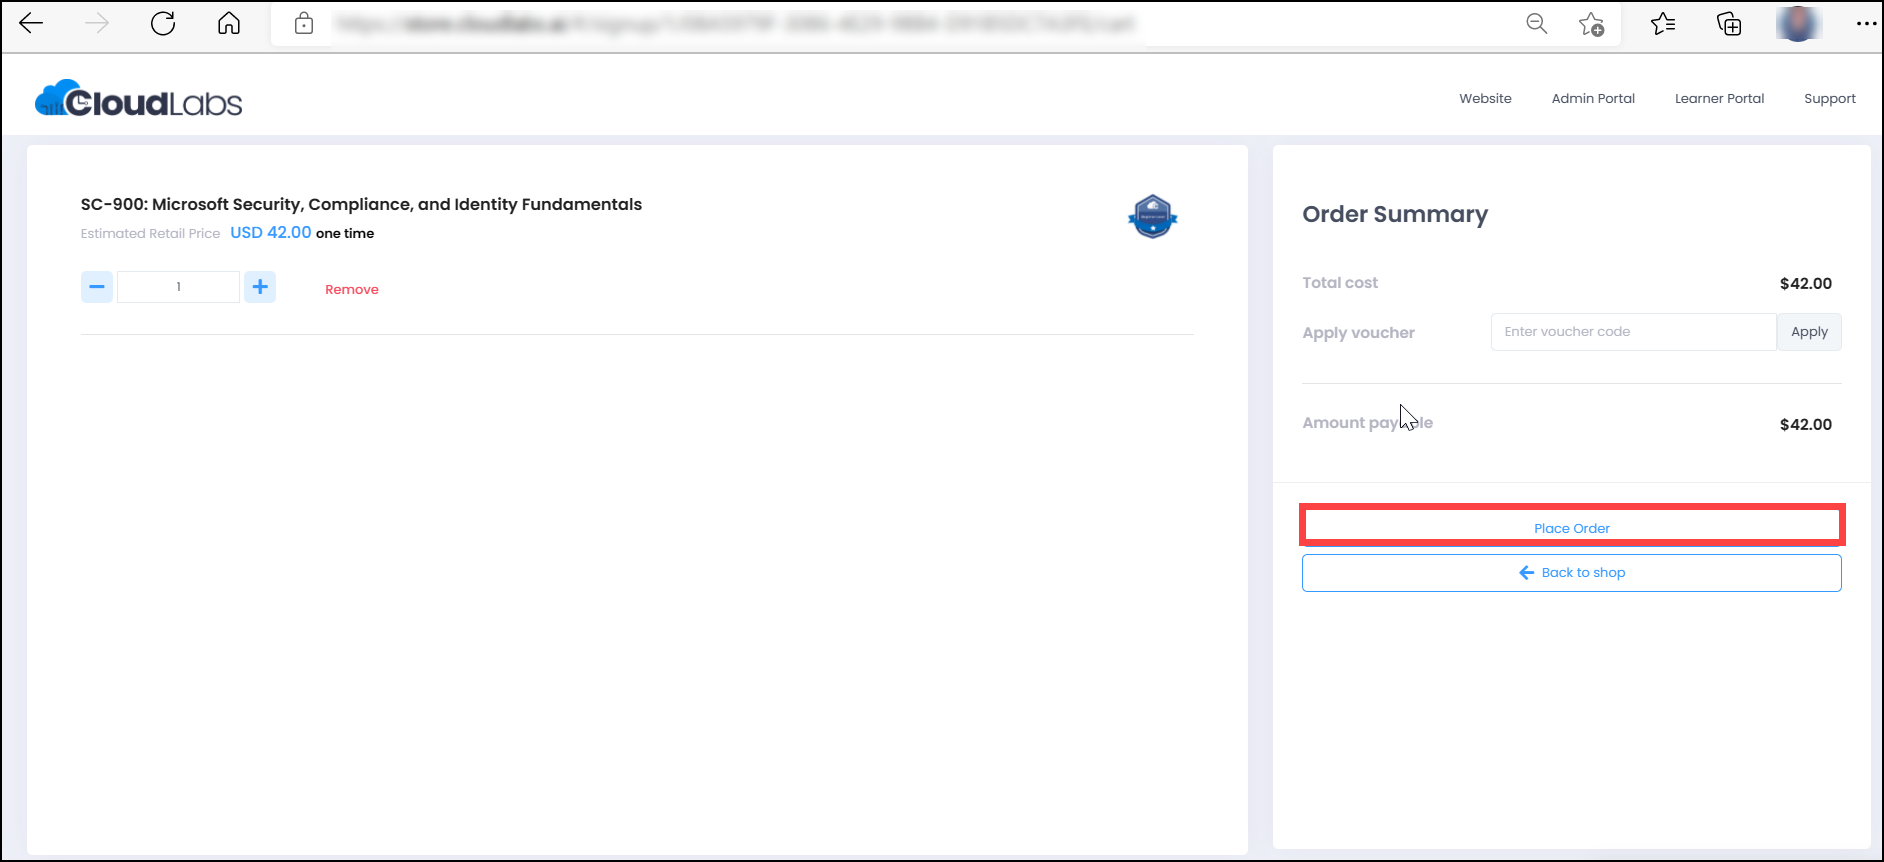
Task: Click the zoom magnifier icon in address bar
Action: pyautogui.click(x=1537, y=23)
